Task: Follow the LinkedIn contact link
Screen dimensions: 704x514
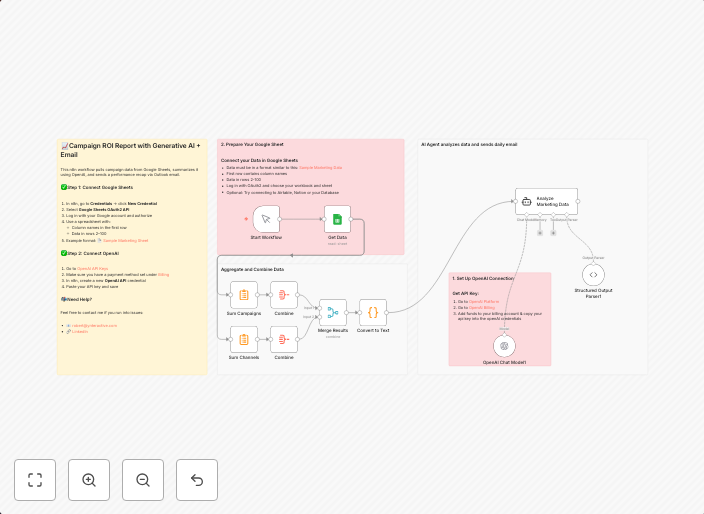Action: (x=79, y=331)
